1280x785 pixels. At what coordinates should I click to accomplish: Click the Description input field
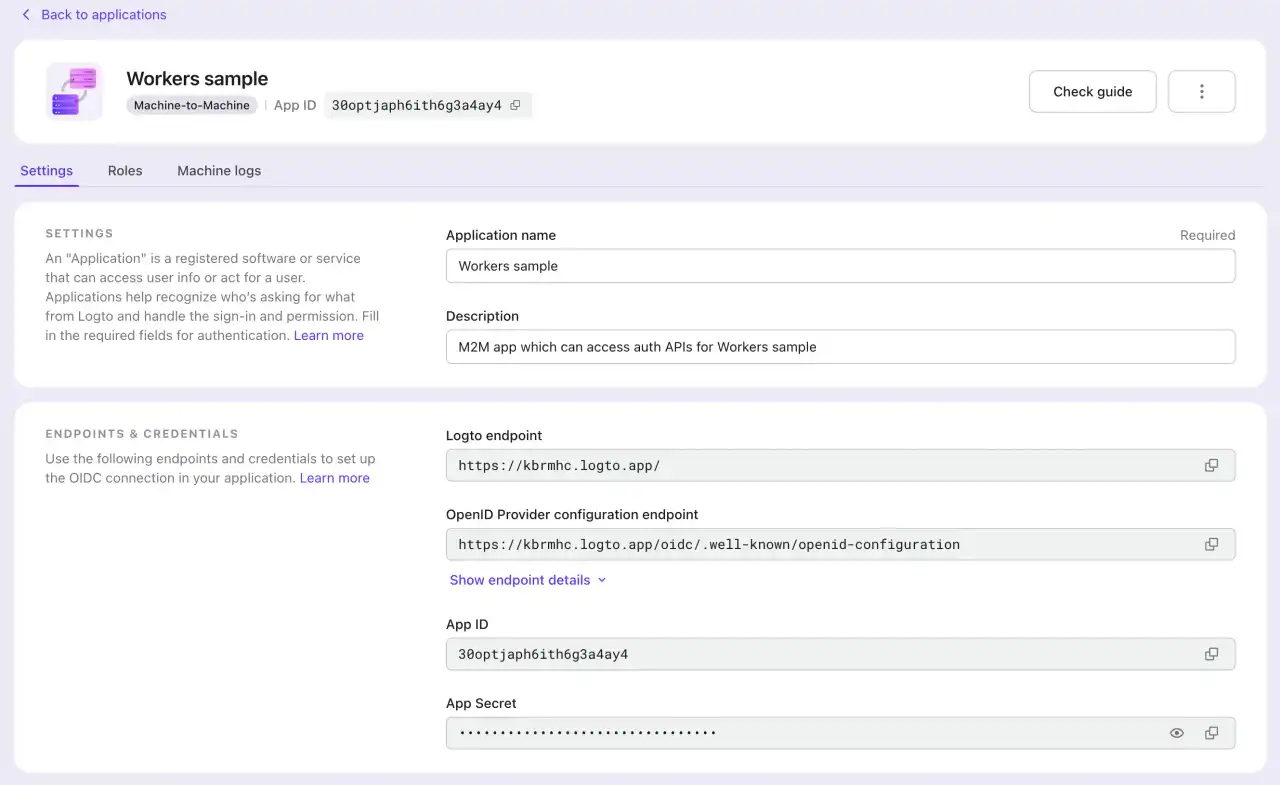(x=840, y=347)
